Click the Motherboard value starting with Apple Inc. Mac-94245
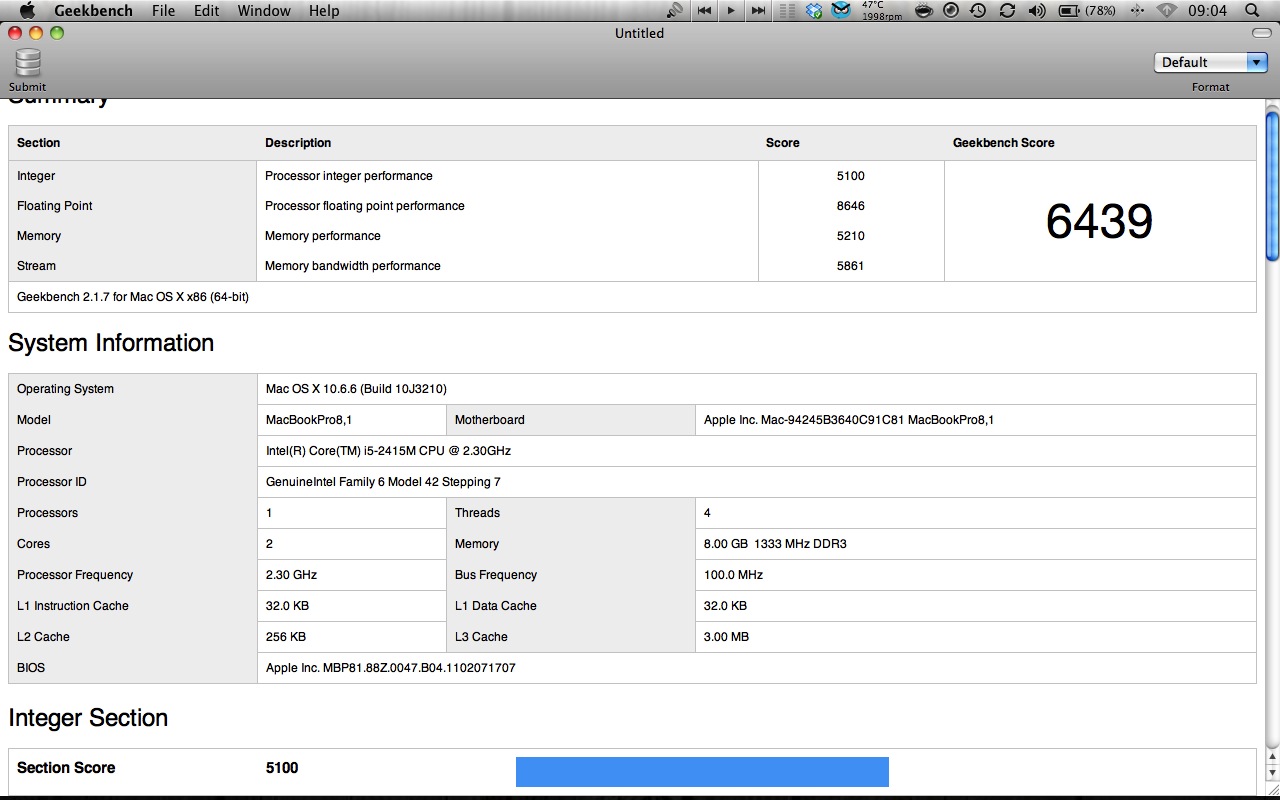Image resolution: width=1280 pixels, height=800 pixels. (x=849, y=420)
